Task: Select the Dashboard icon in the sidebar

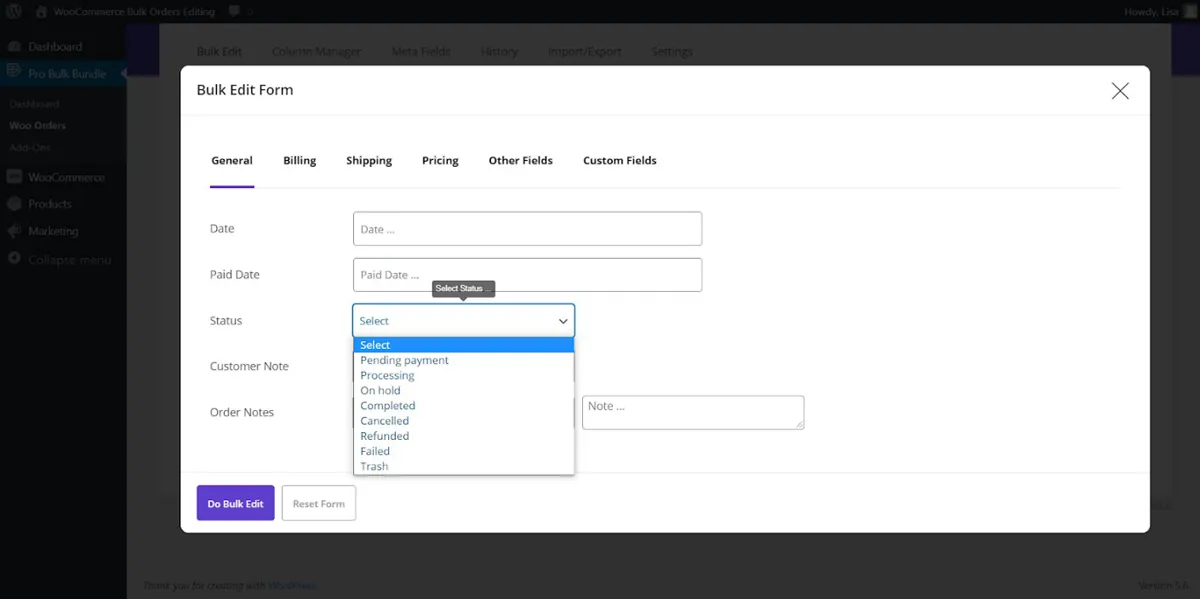Action: (x=16, y=46)
